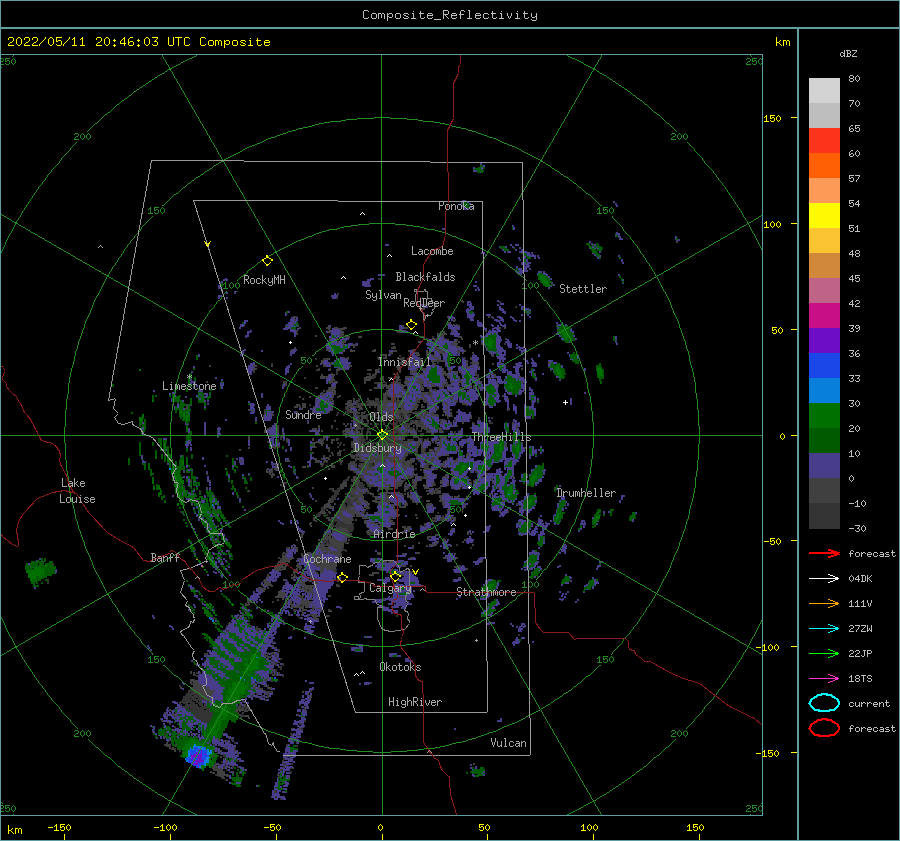This screenshot has height=841, width=900.
Task: Click the HighRiver town label
Action: tap(415, 702)
